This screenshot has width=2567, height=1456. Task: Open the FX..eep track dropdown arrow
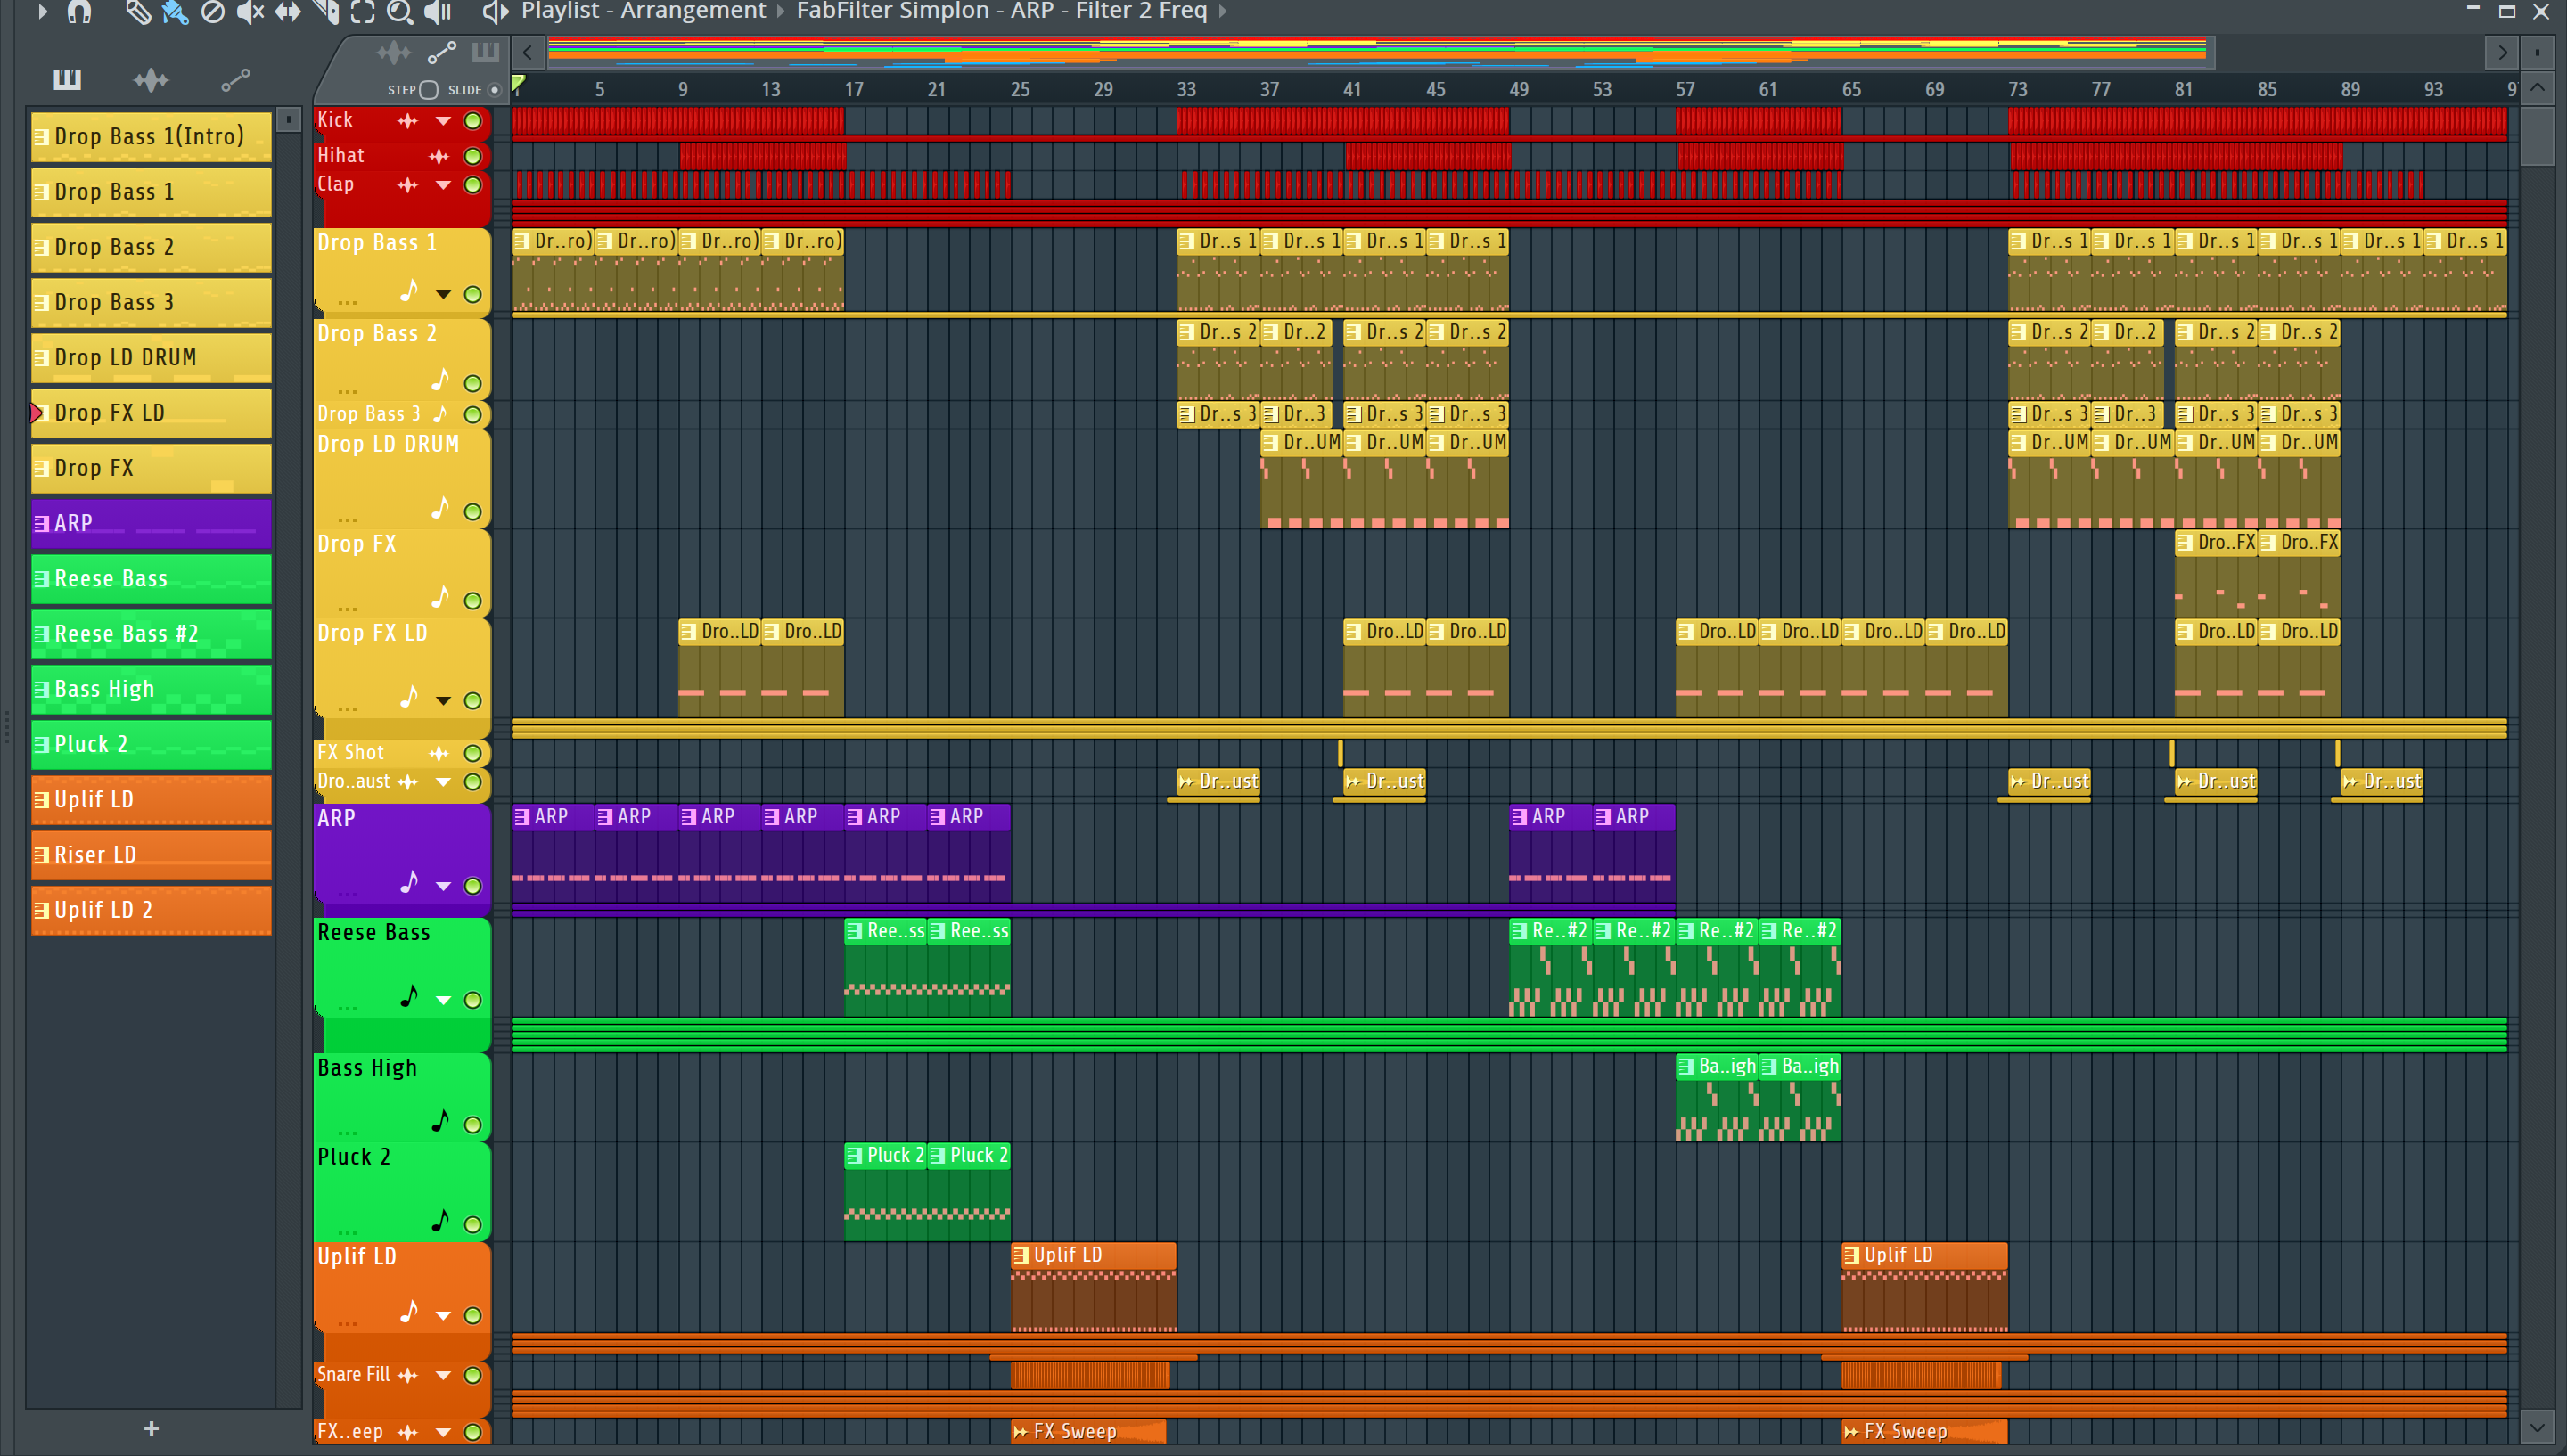point(443,1433)
